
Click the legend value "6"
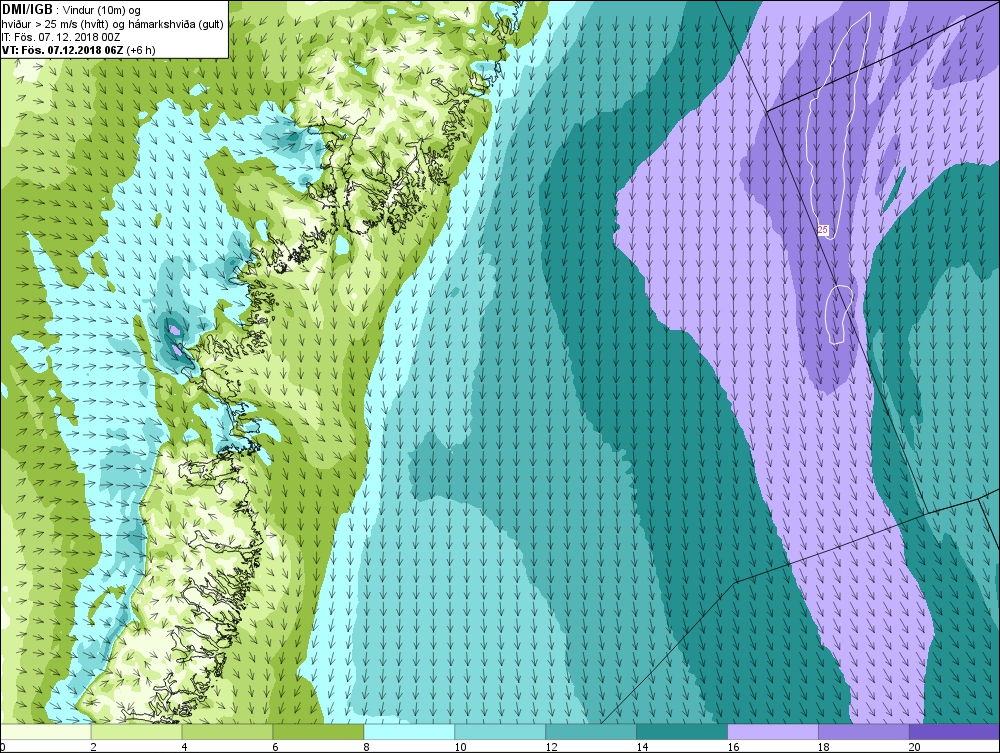275,747
